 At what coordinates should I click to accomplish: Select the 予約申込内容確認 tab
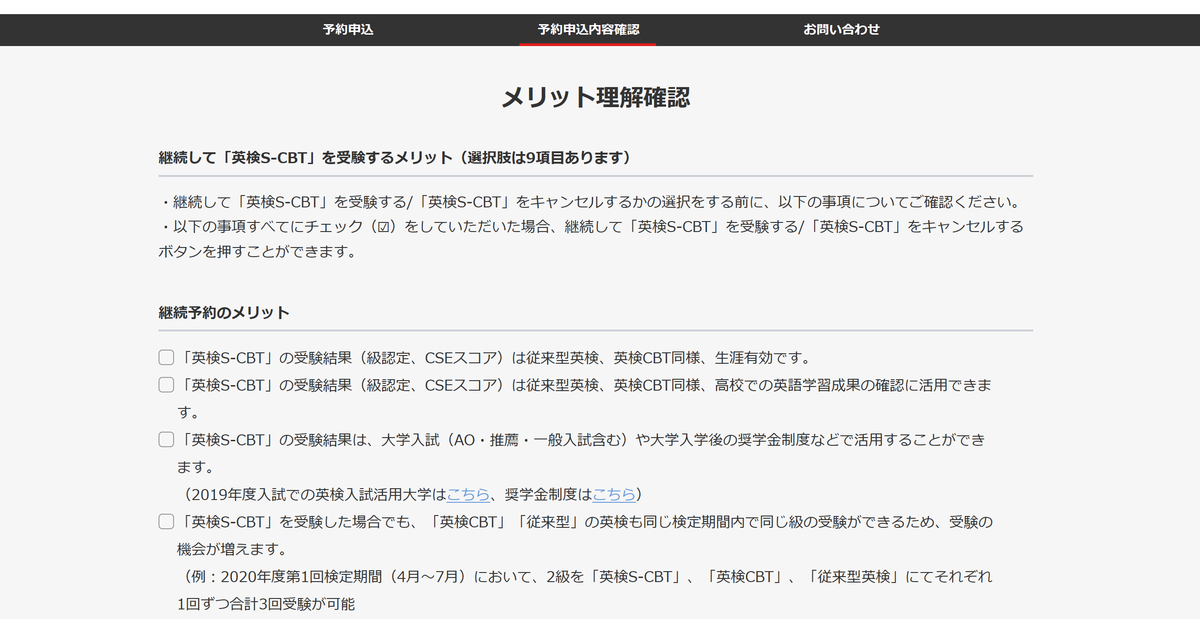pyautogui.click(x=588, y=30)
